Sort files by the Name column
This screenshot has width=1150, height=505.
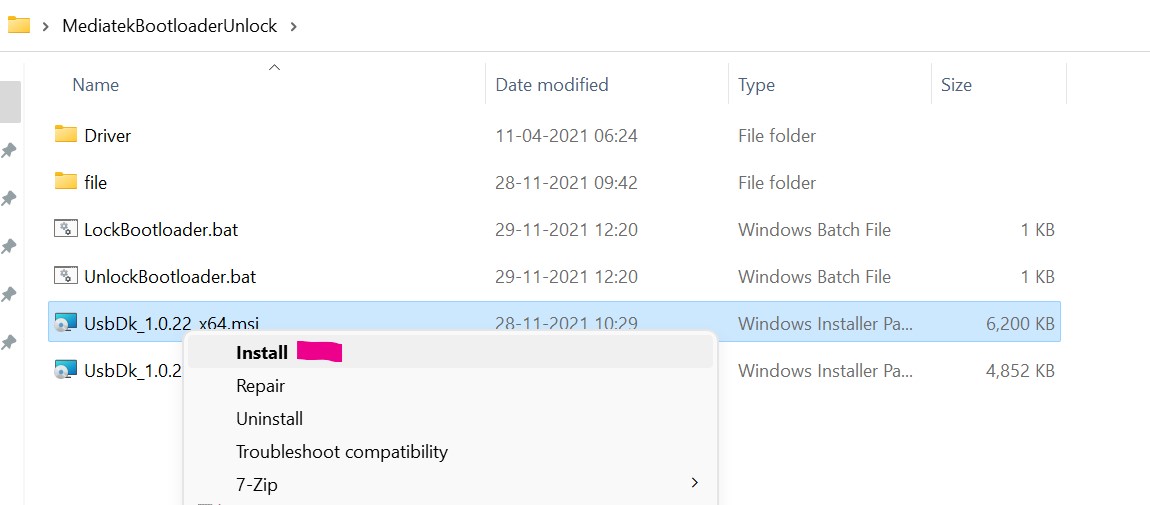click(96, 85)
